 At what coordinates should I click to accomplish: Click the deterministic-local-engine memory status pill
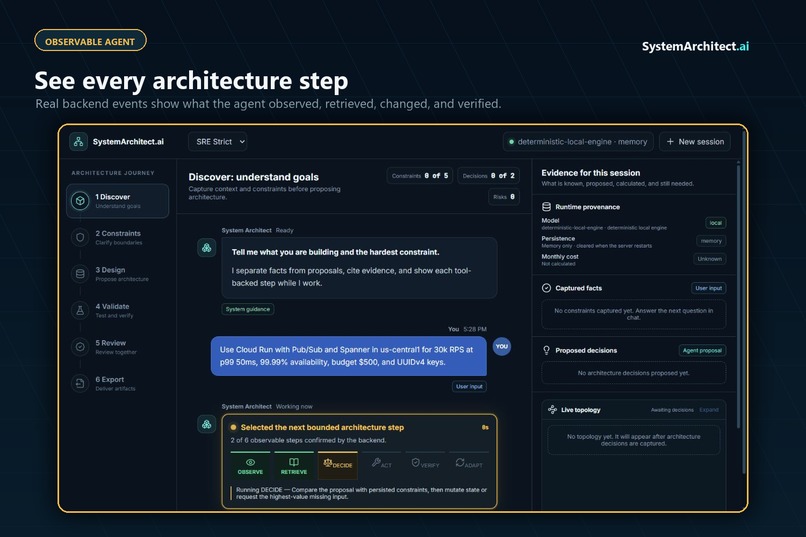click(578, 142)
